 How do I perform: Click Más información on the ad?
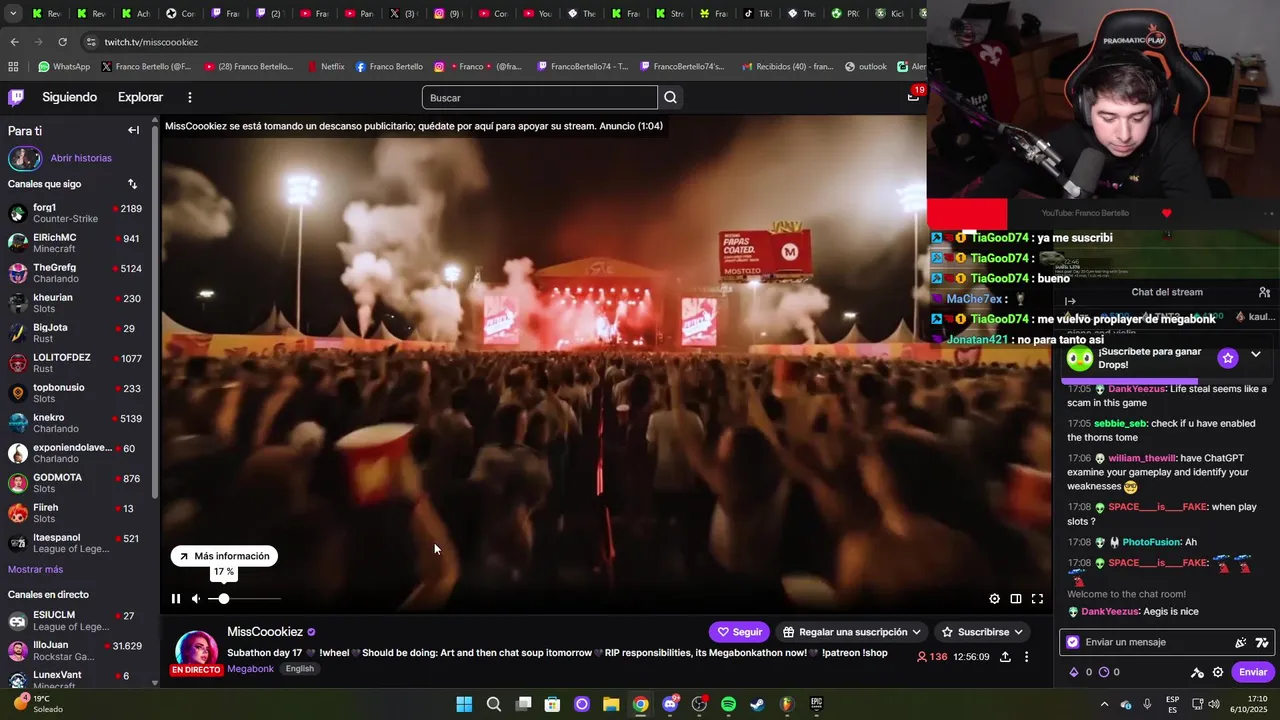224,556
